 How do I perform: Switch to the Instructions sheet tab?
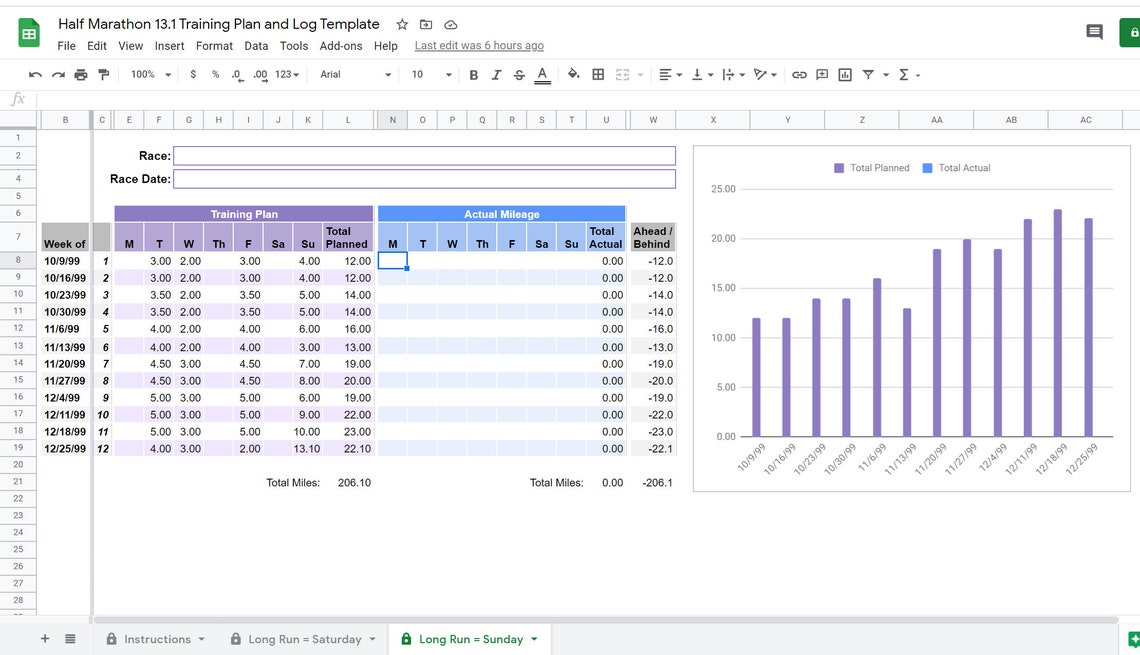pos(160,638)
